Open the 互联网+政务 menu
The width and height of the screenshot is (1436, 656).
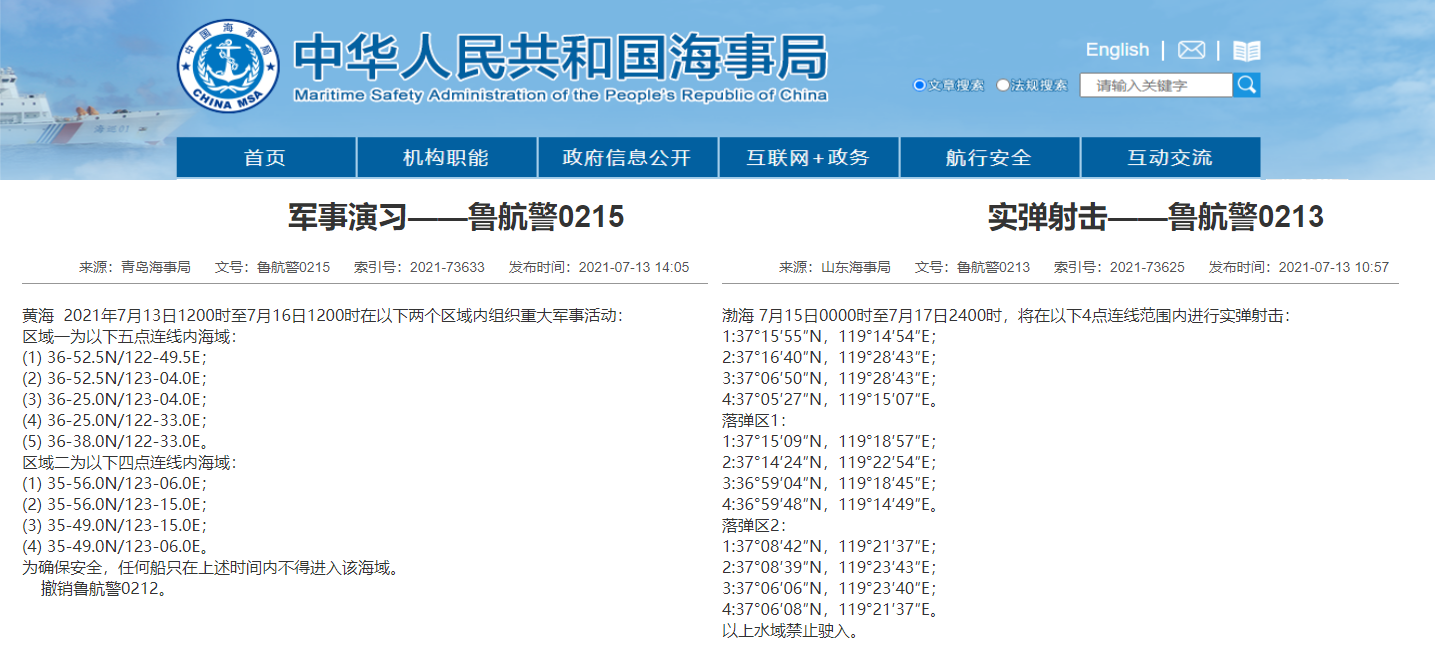pyautogui.click(x=808, y=158)
